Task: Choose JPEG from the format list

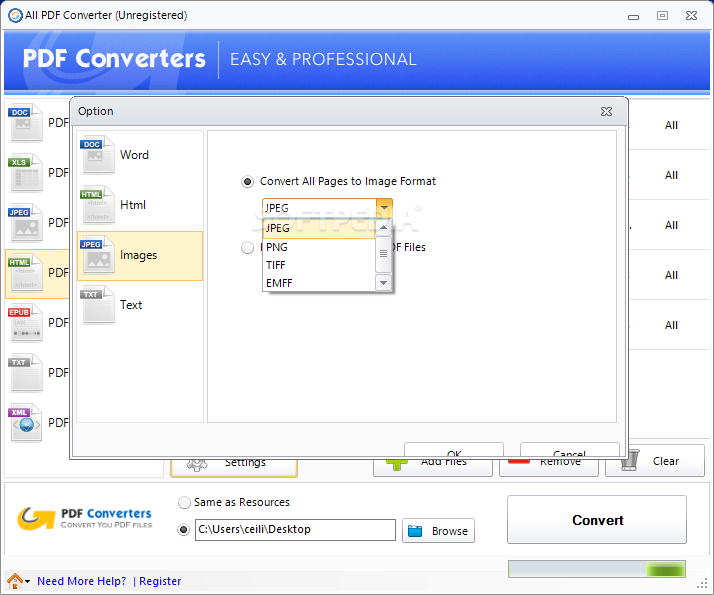Action: (x=319, y=228)
